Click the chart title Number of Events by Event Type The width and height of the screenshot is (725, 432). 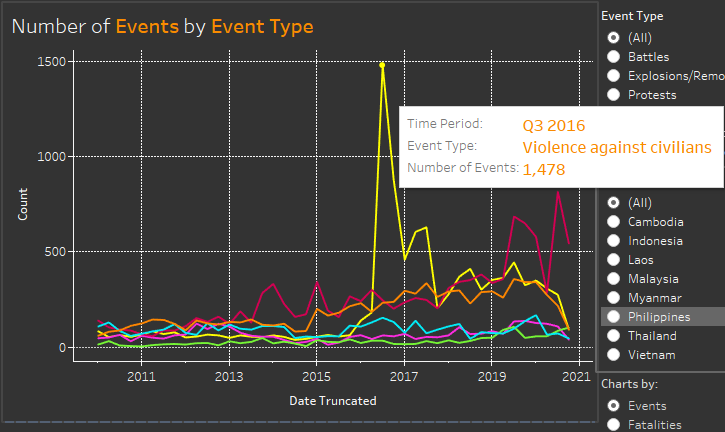[162, 27]
